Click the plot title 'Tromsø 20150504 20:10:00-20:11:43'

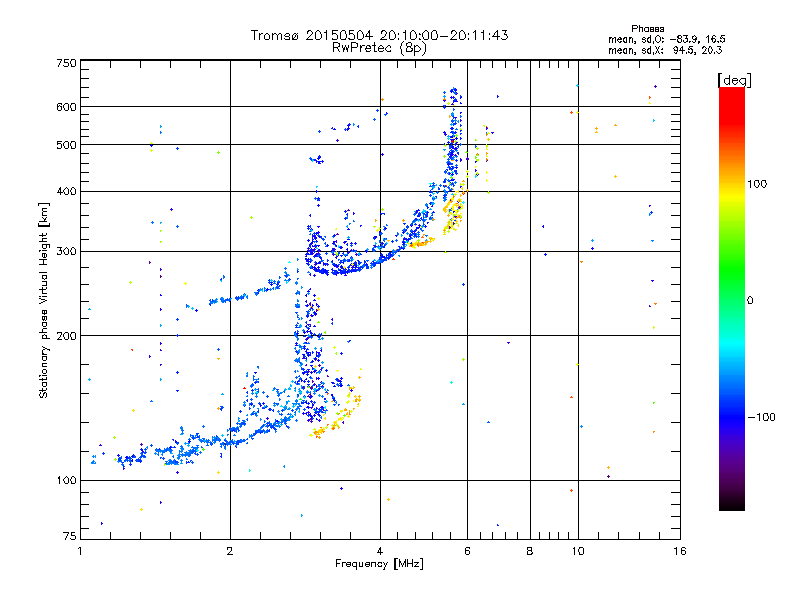379,35
